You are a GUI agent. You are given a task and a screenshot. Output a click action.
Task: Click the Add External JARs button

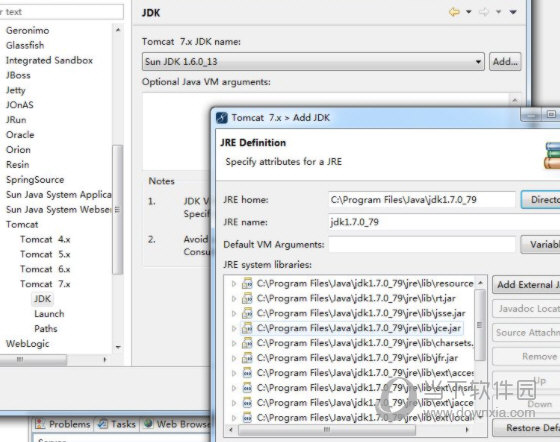(x=526, y=285)
